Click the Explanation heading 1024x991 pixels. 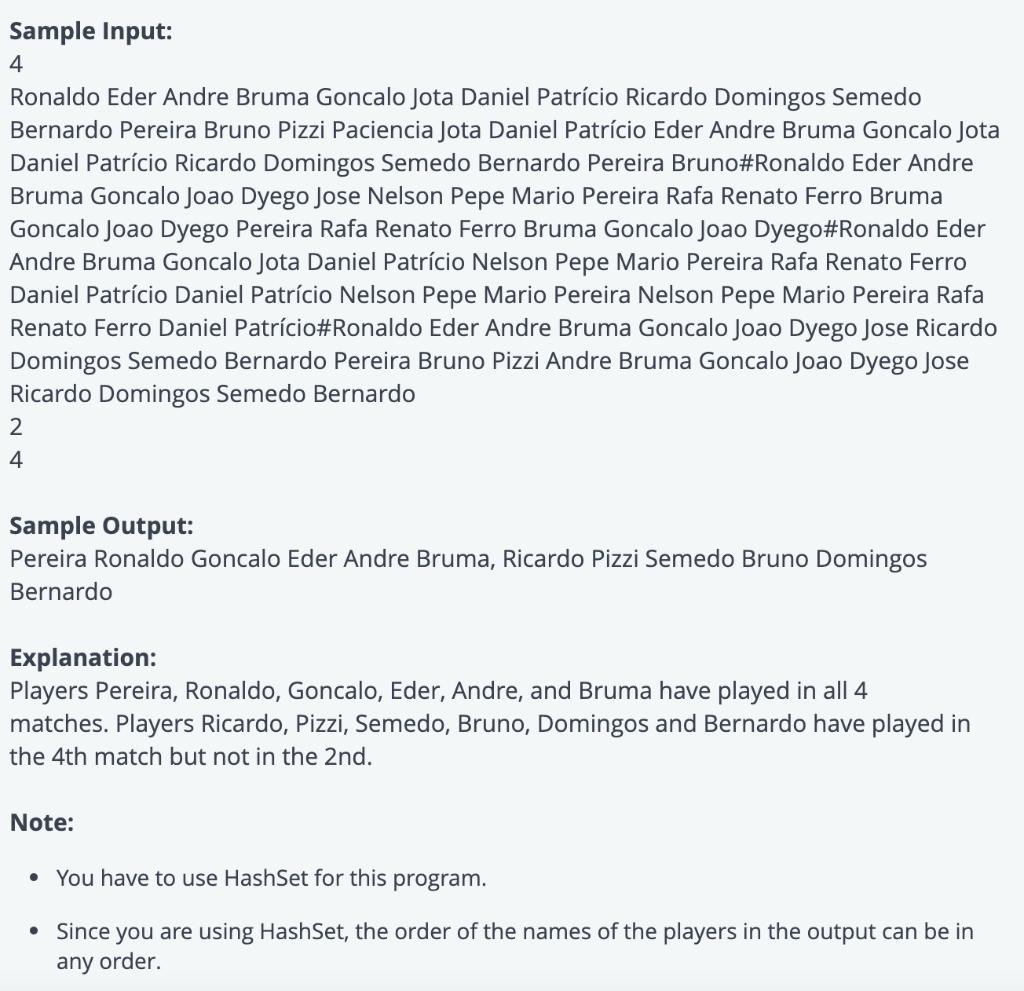(x=83, y=657)
